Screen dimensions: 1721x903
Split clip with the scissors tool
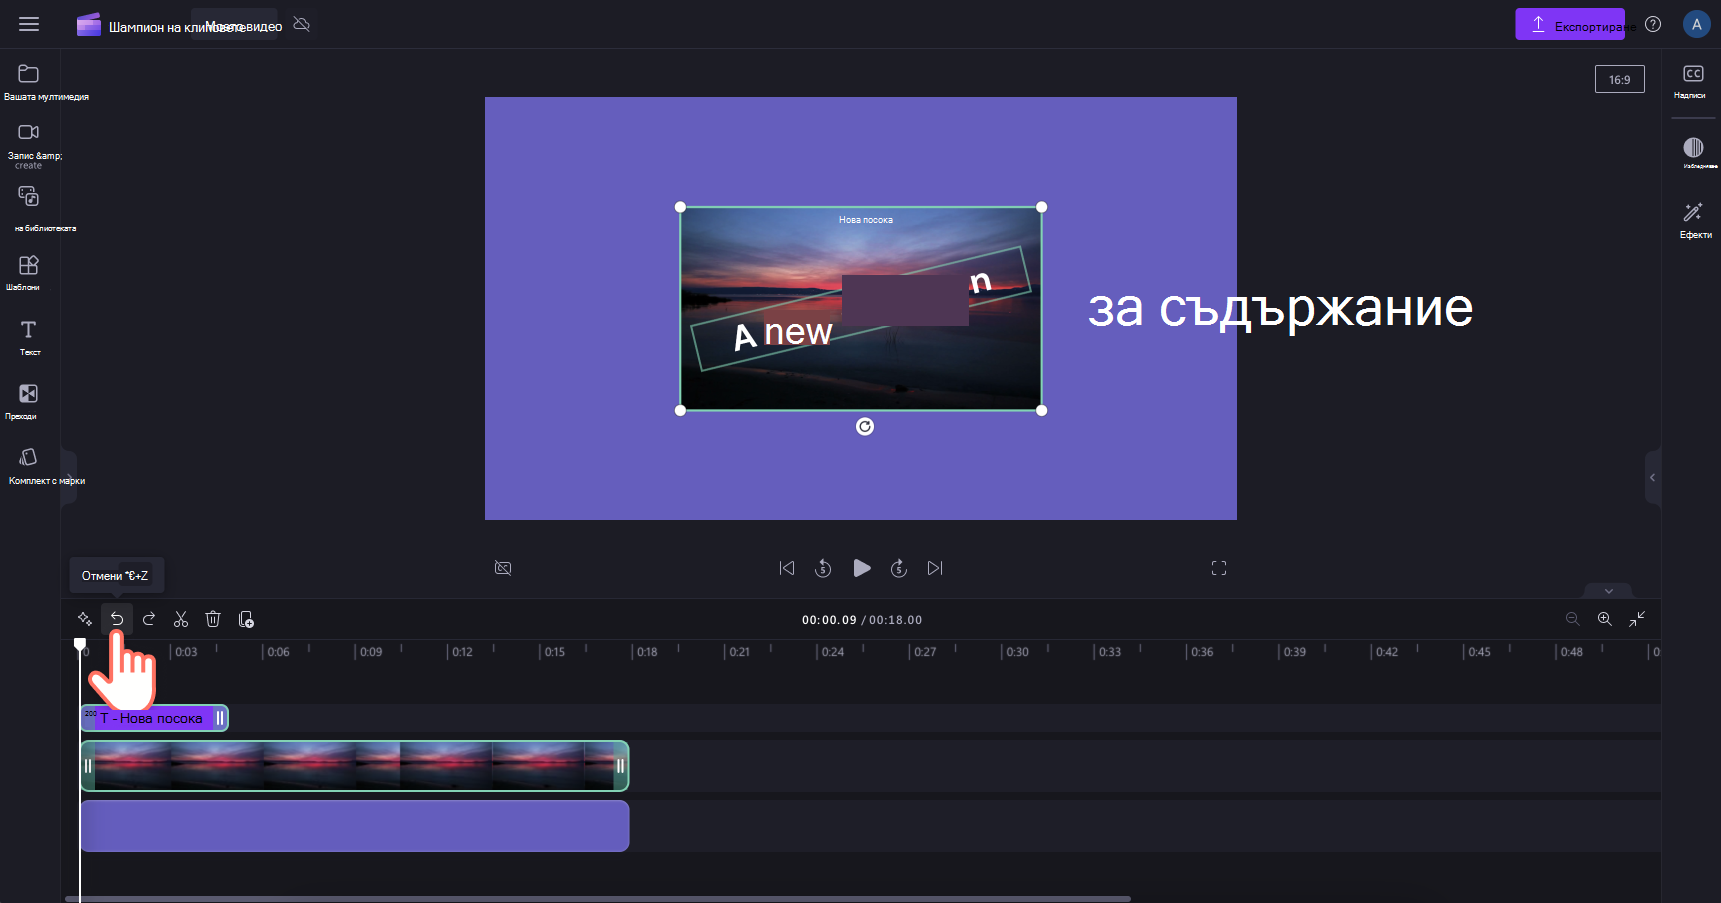pos(181,619)
